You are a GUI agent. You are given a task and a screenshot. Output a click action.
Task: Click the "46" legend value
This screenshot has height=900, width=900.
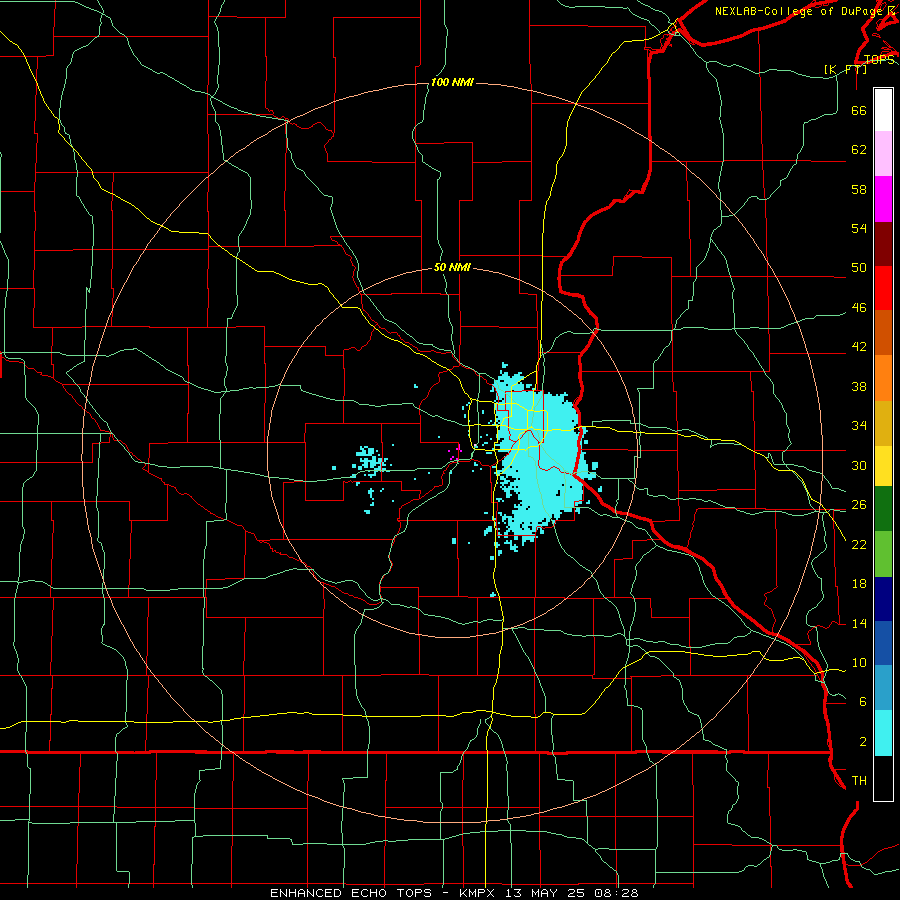(859, 308)
